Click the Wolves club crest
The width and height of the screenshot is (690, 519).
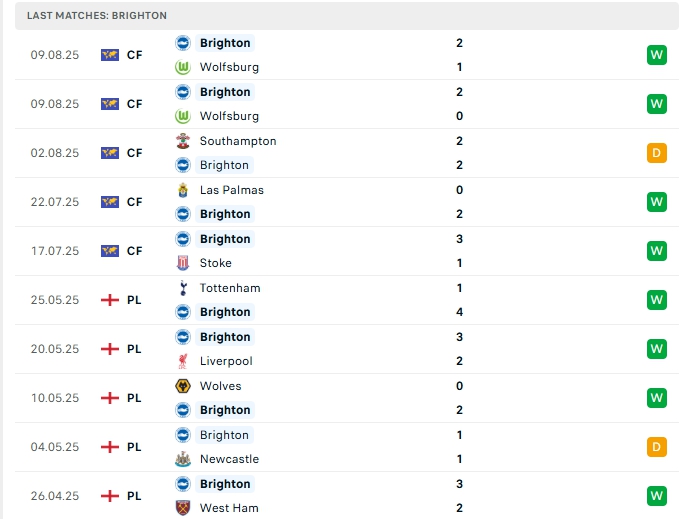[183, 386]
